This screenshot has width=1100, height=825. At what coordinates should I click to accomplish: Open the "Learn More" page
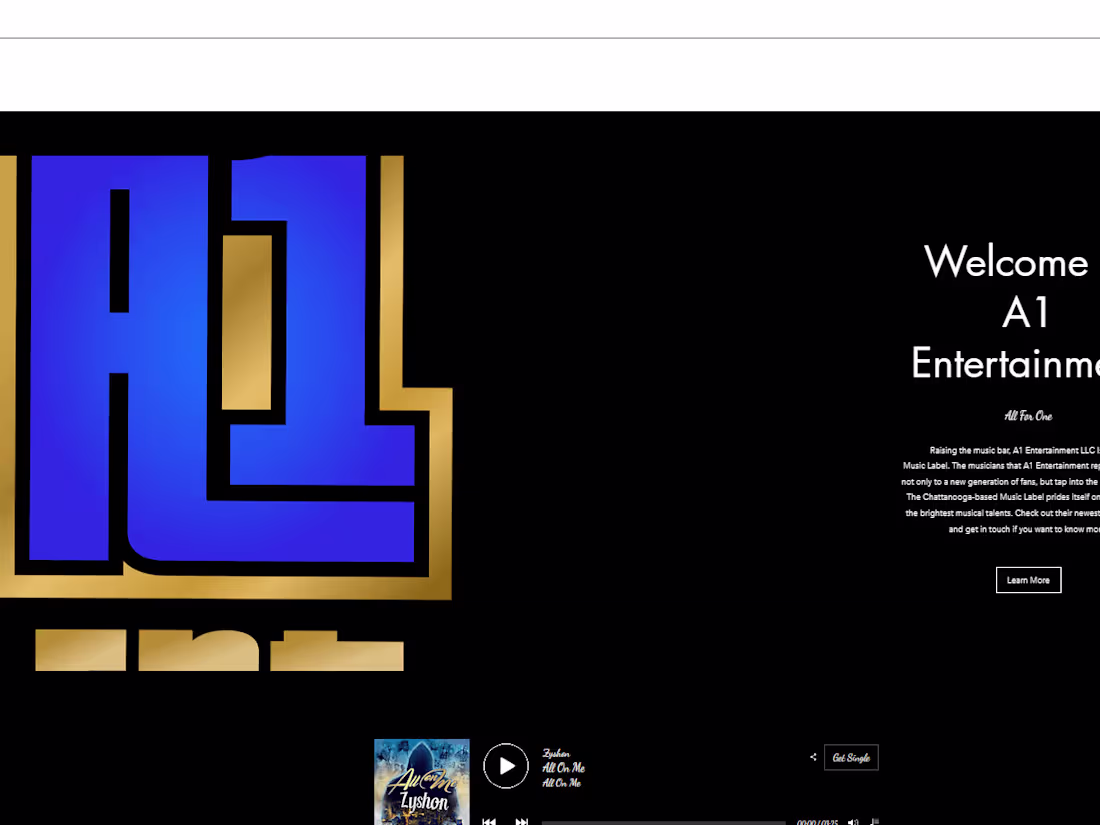1028,580
